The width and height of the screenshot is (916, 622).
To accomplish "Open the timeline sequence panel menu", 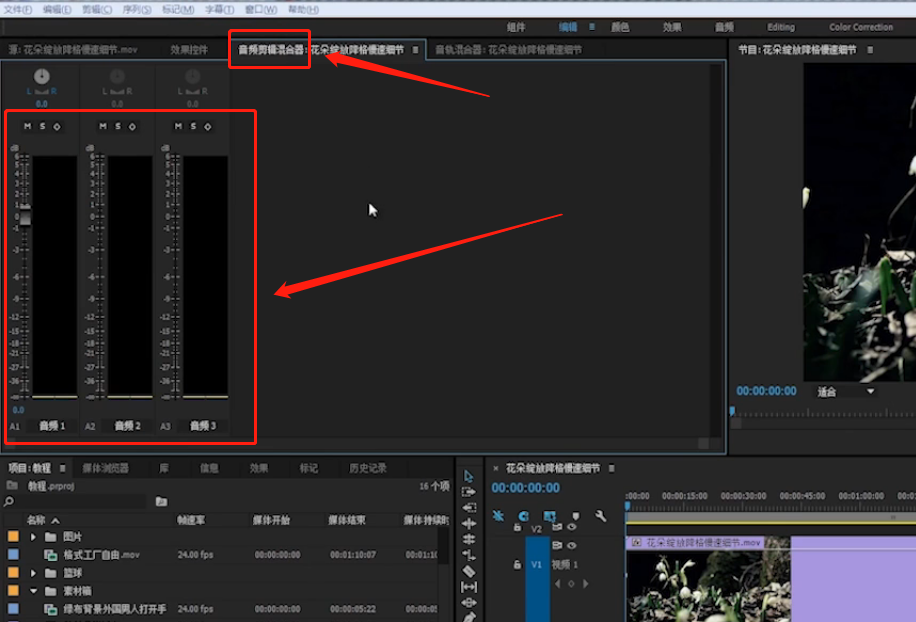I will [x=611, y=468].
